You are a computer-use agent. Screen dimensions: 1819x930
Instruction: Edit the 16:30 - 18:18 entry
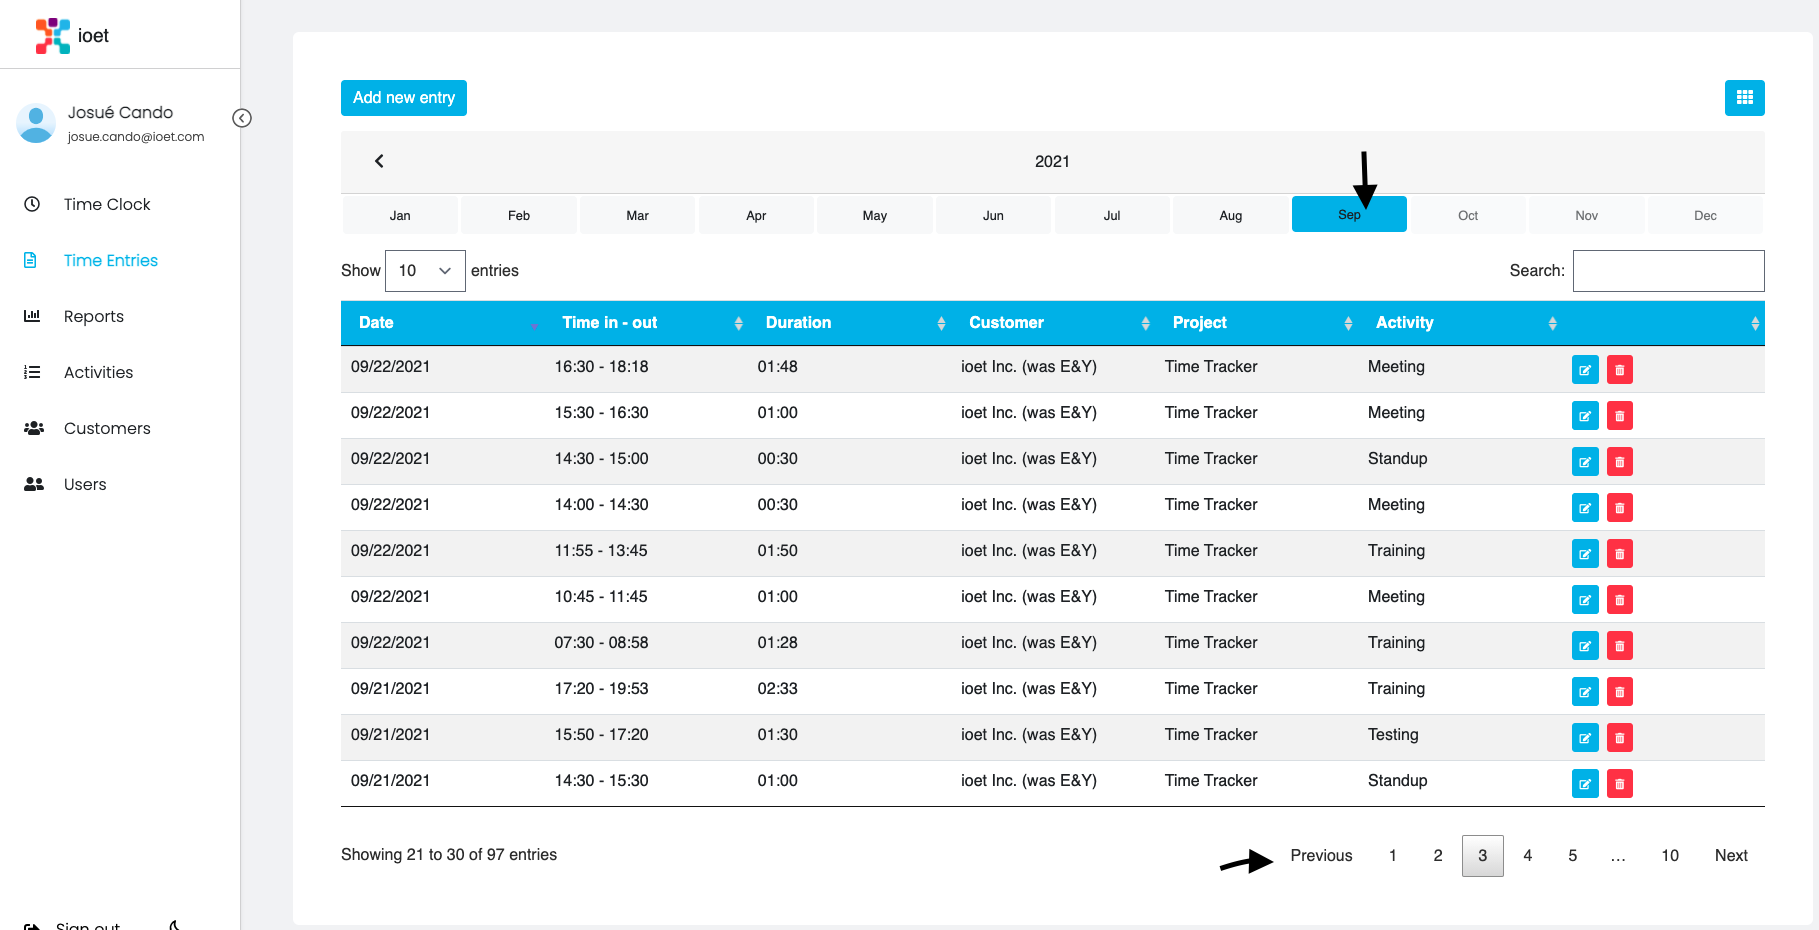click(1585, 370)
